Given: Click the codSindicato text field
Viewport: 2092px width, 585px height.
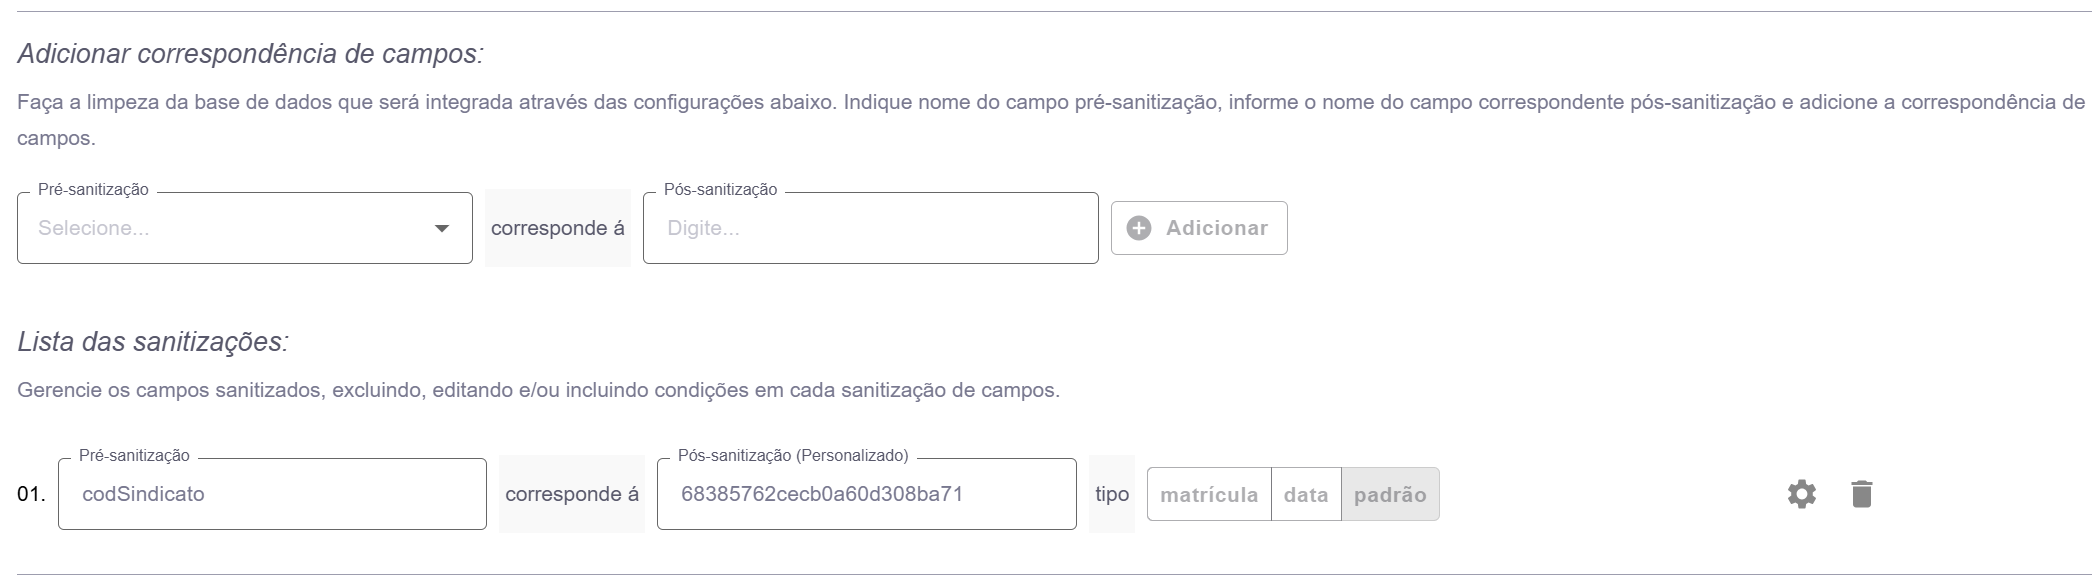Looking at the screenshot, I should click(x=272, y=494).
